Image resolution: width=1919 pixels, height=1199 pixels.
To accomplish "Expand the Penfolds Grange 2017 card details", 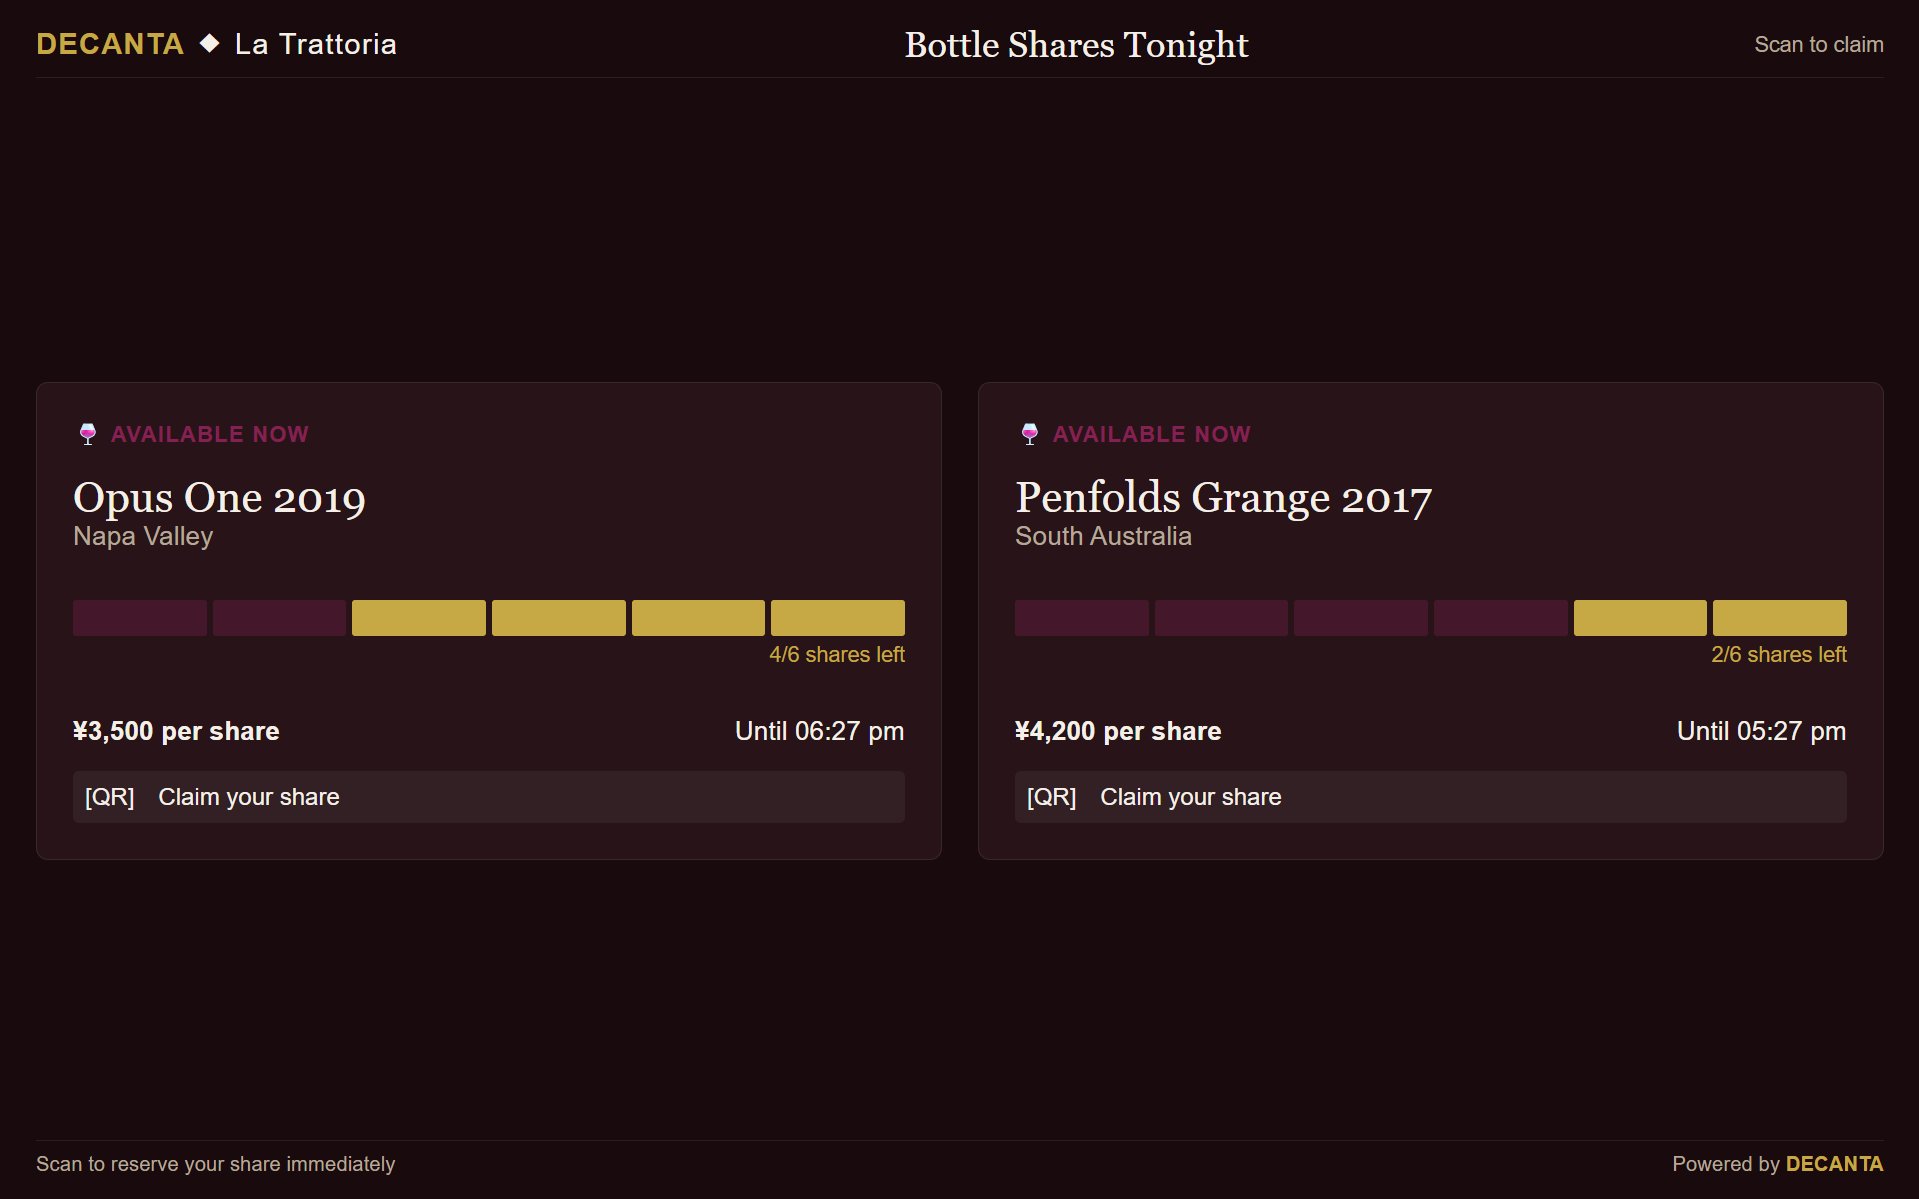I will coord(1223,497).
